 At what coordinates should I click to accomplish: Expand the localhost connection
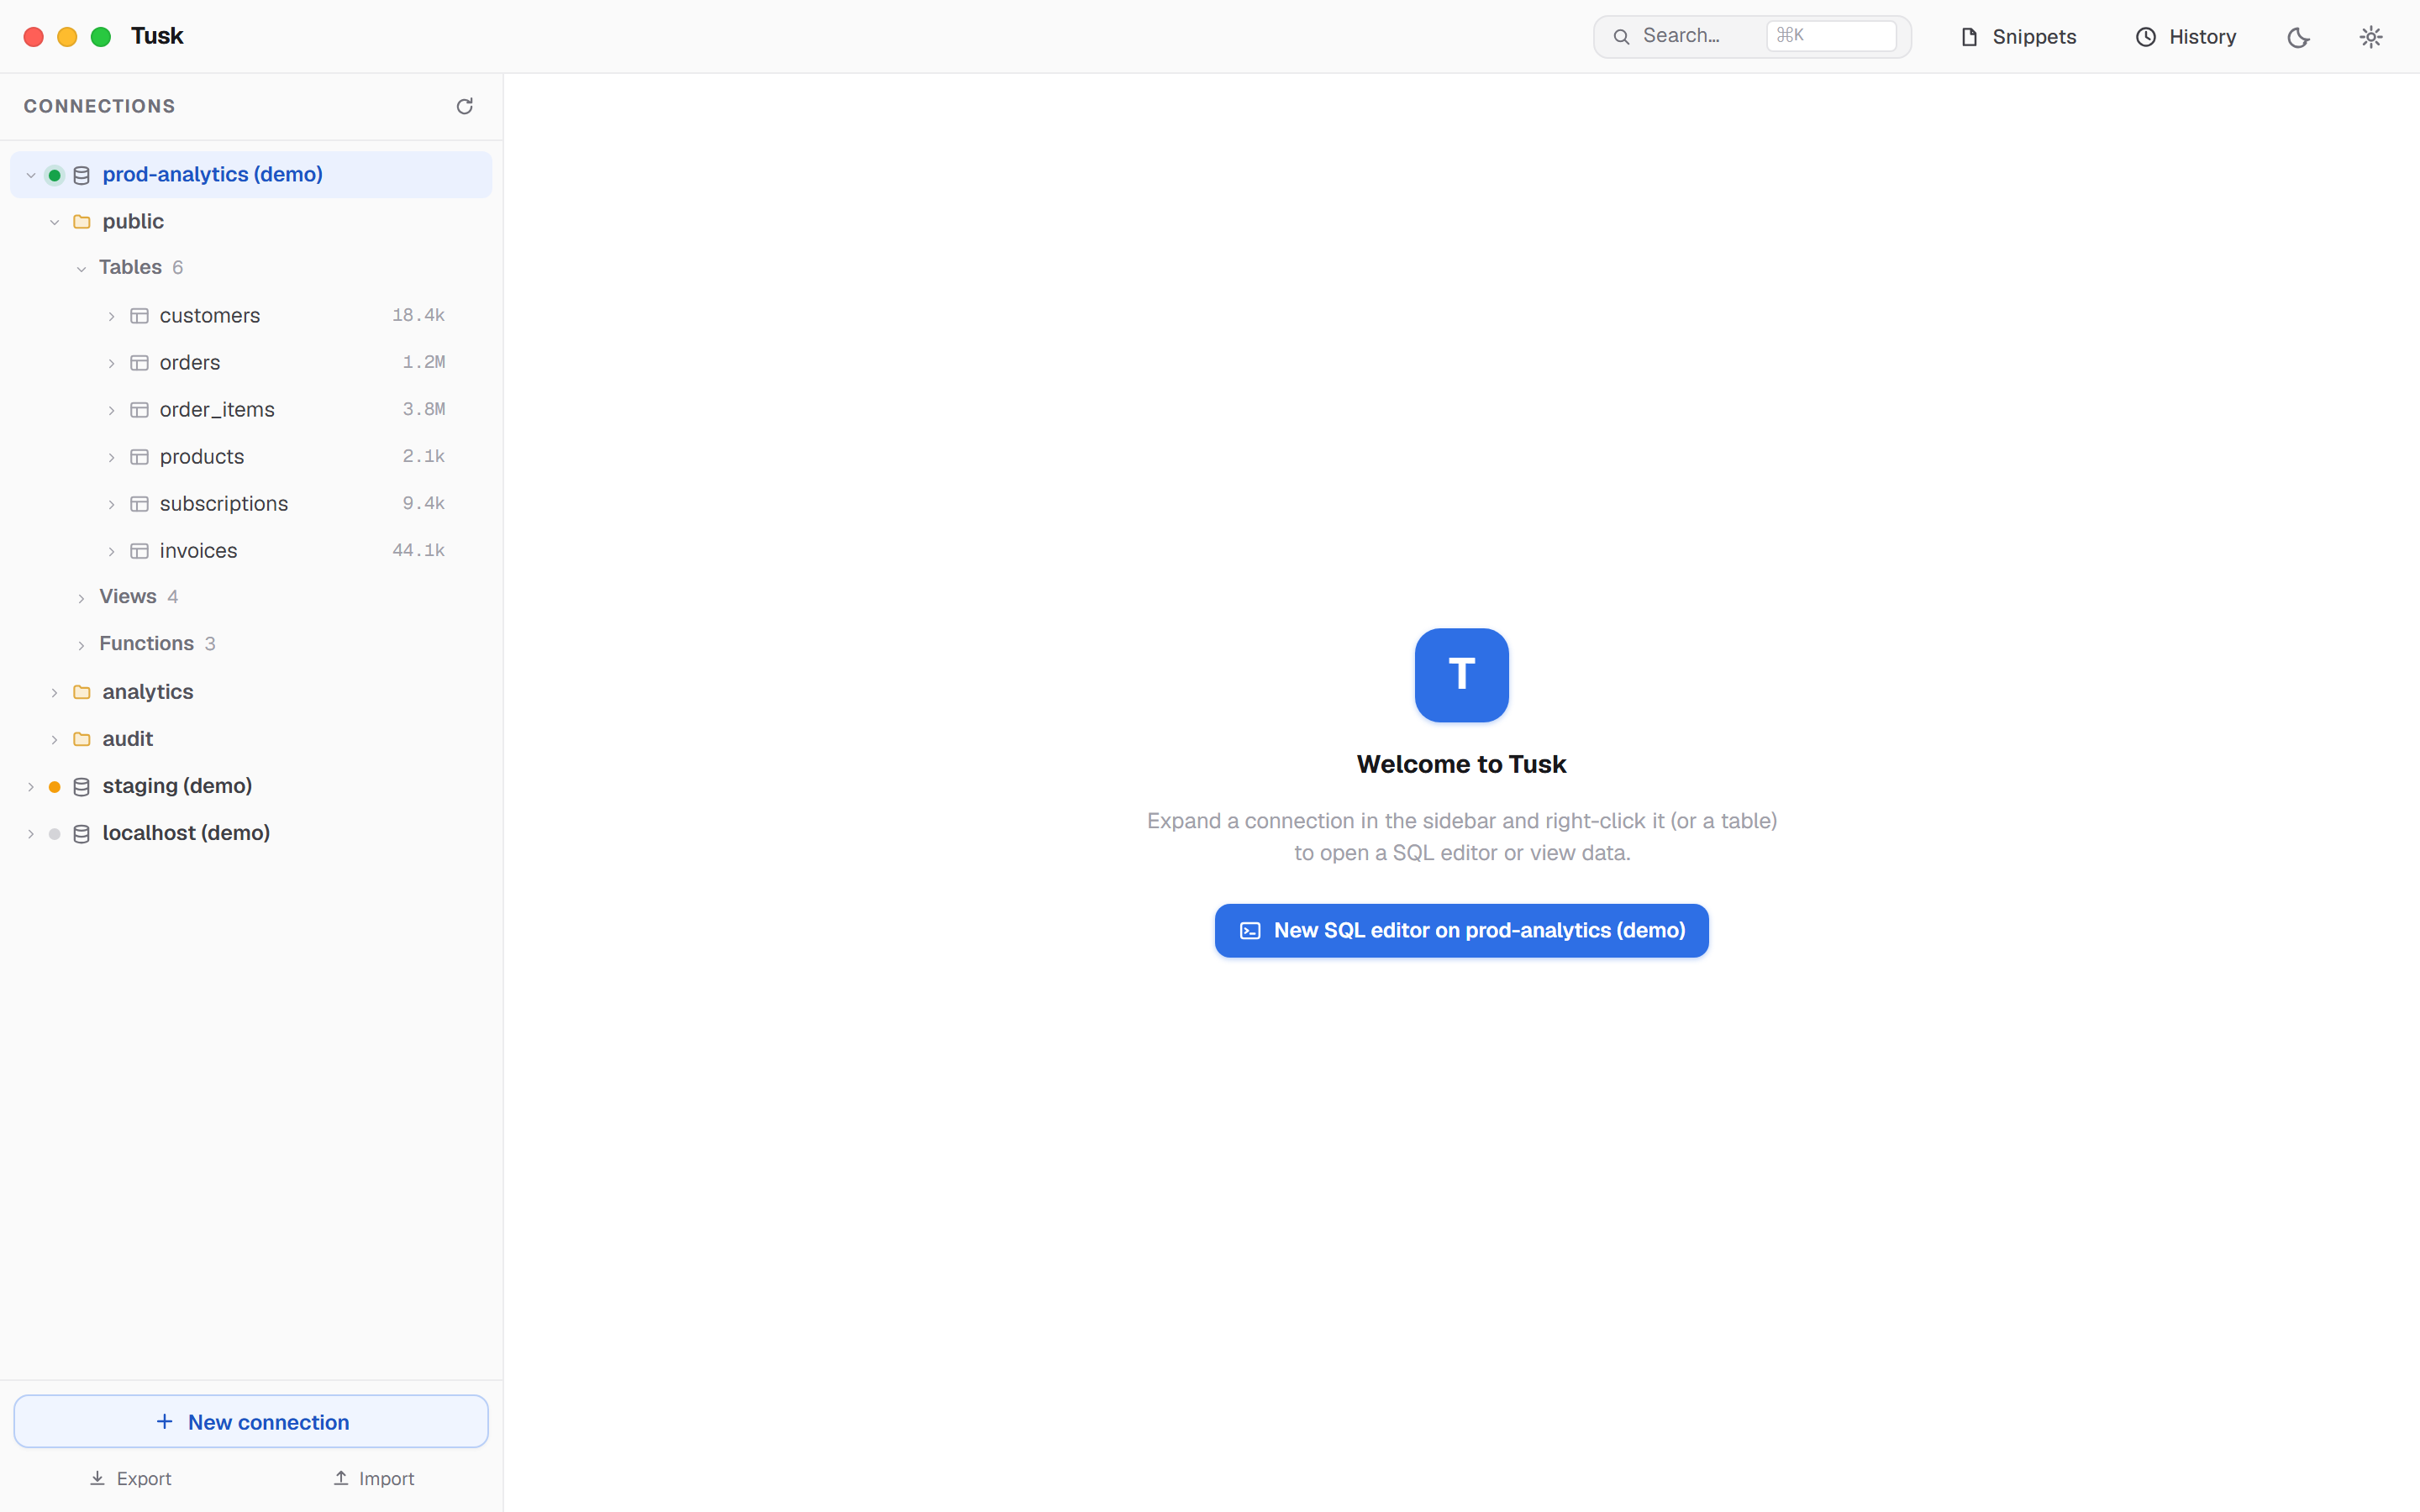(31, 834)
